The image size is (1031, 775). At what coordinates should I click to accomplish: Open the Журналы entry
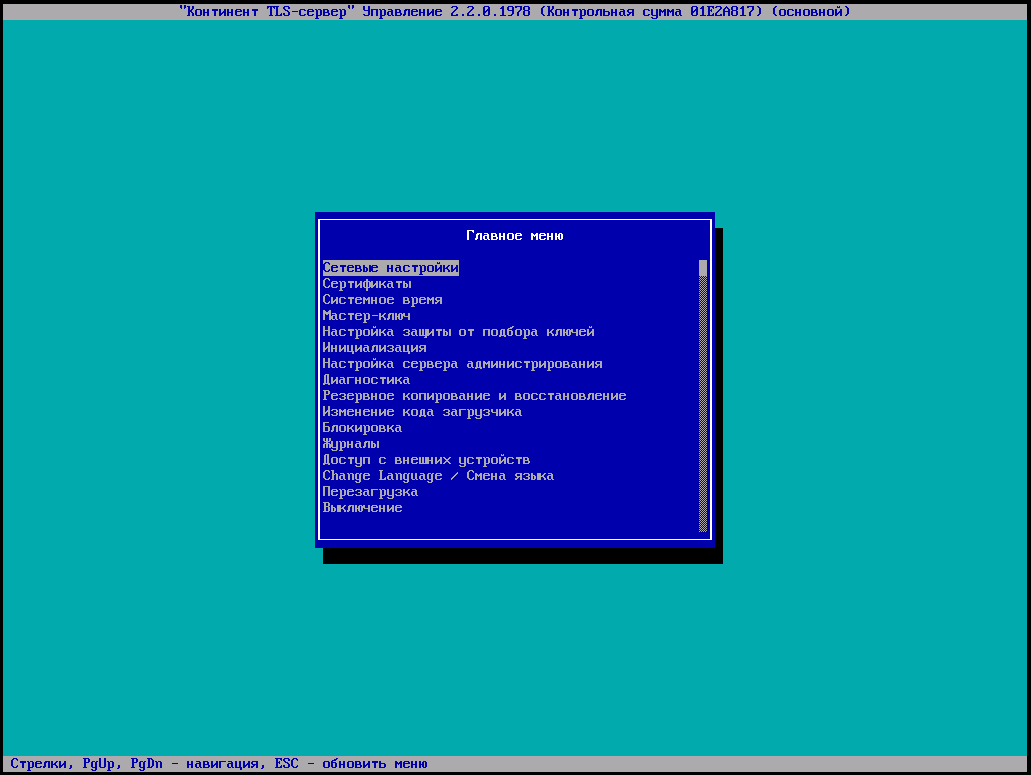click(351, 444)
